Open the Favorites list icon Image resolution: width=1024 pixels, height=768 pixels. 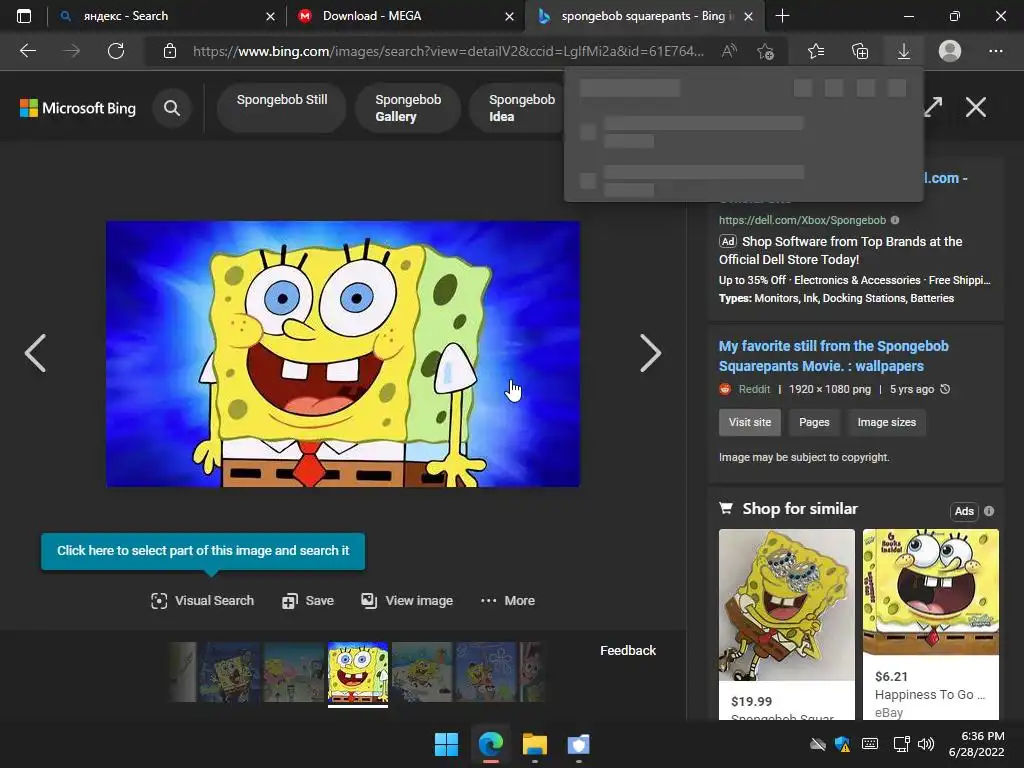click(816, 51)
